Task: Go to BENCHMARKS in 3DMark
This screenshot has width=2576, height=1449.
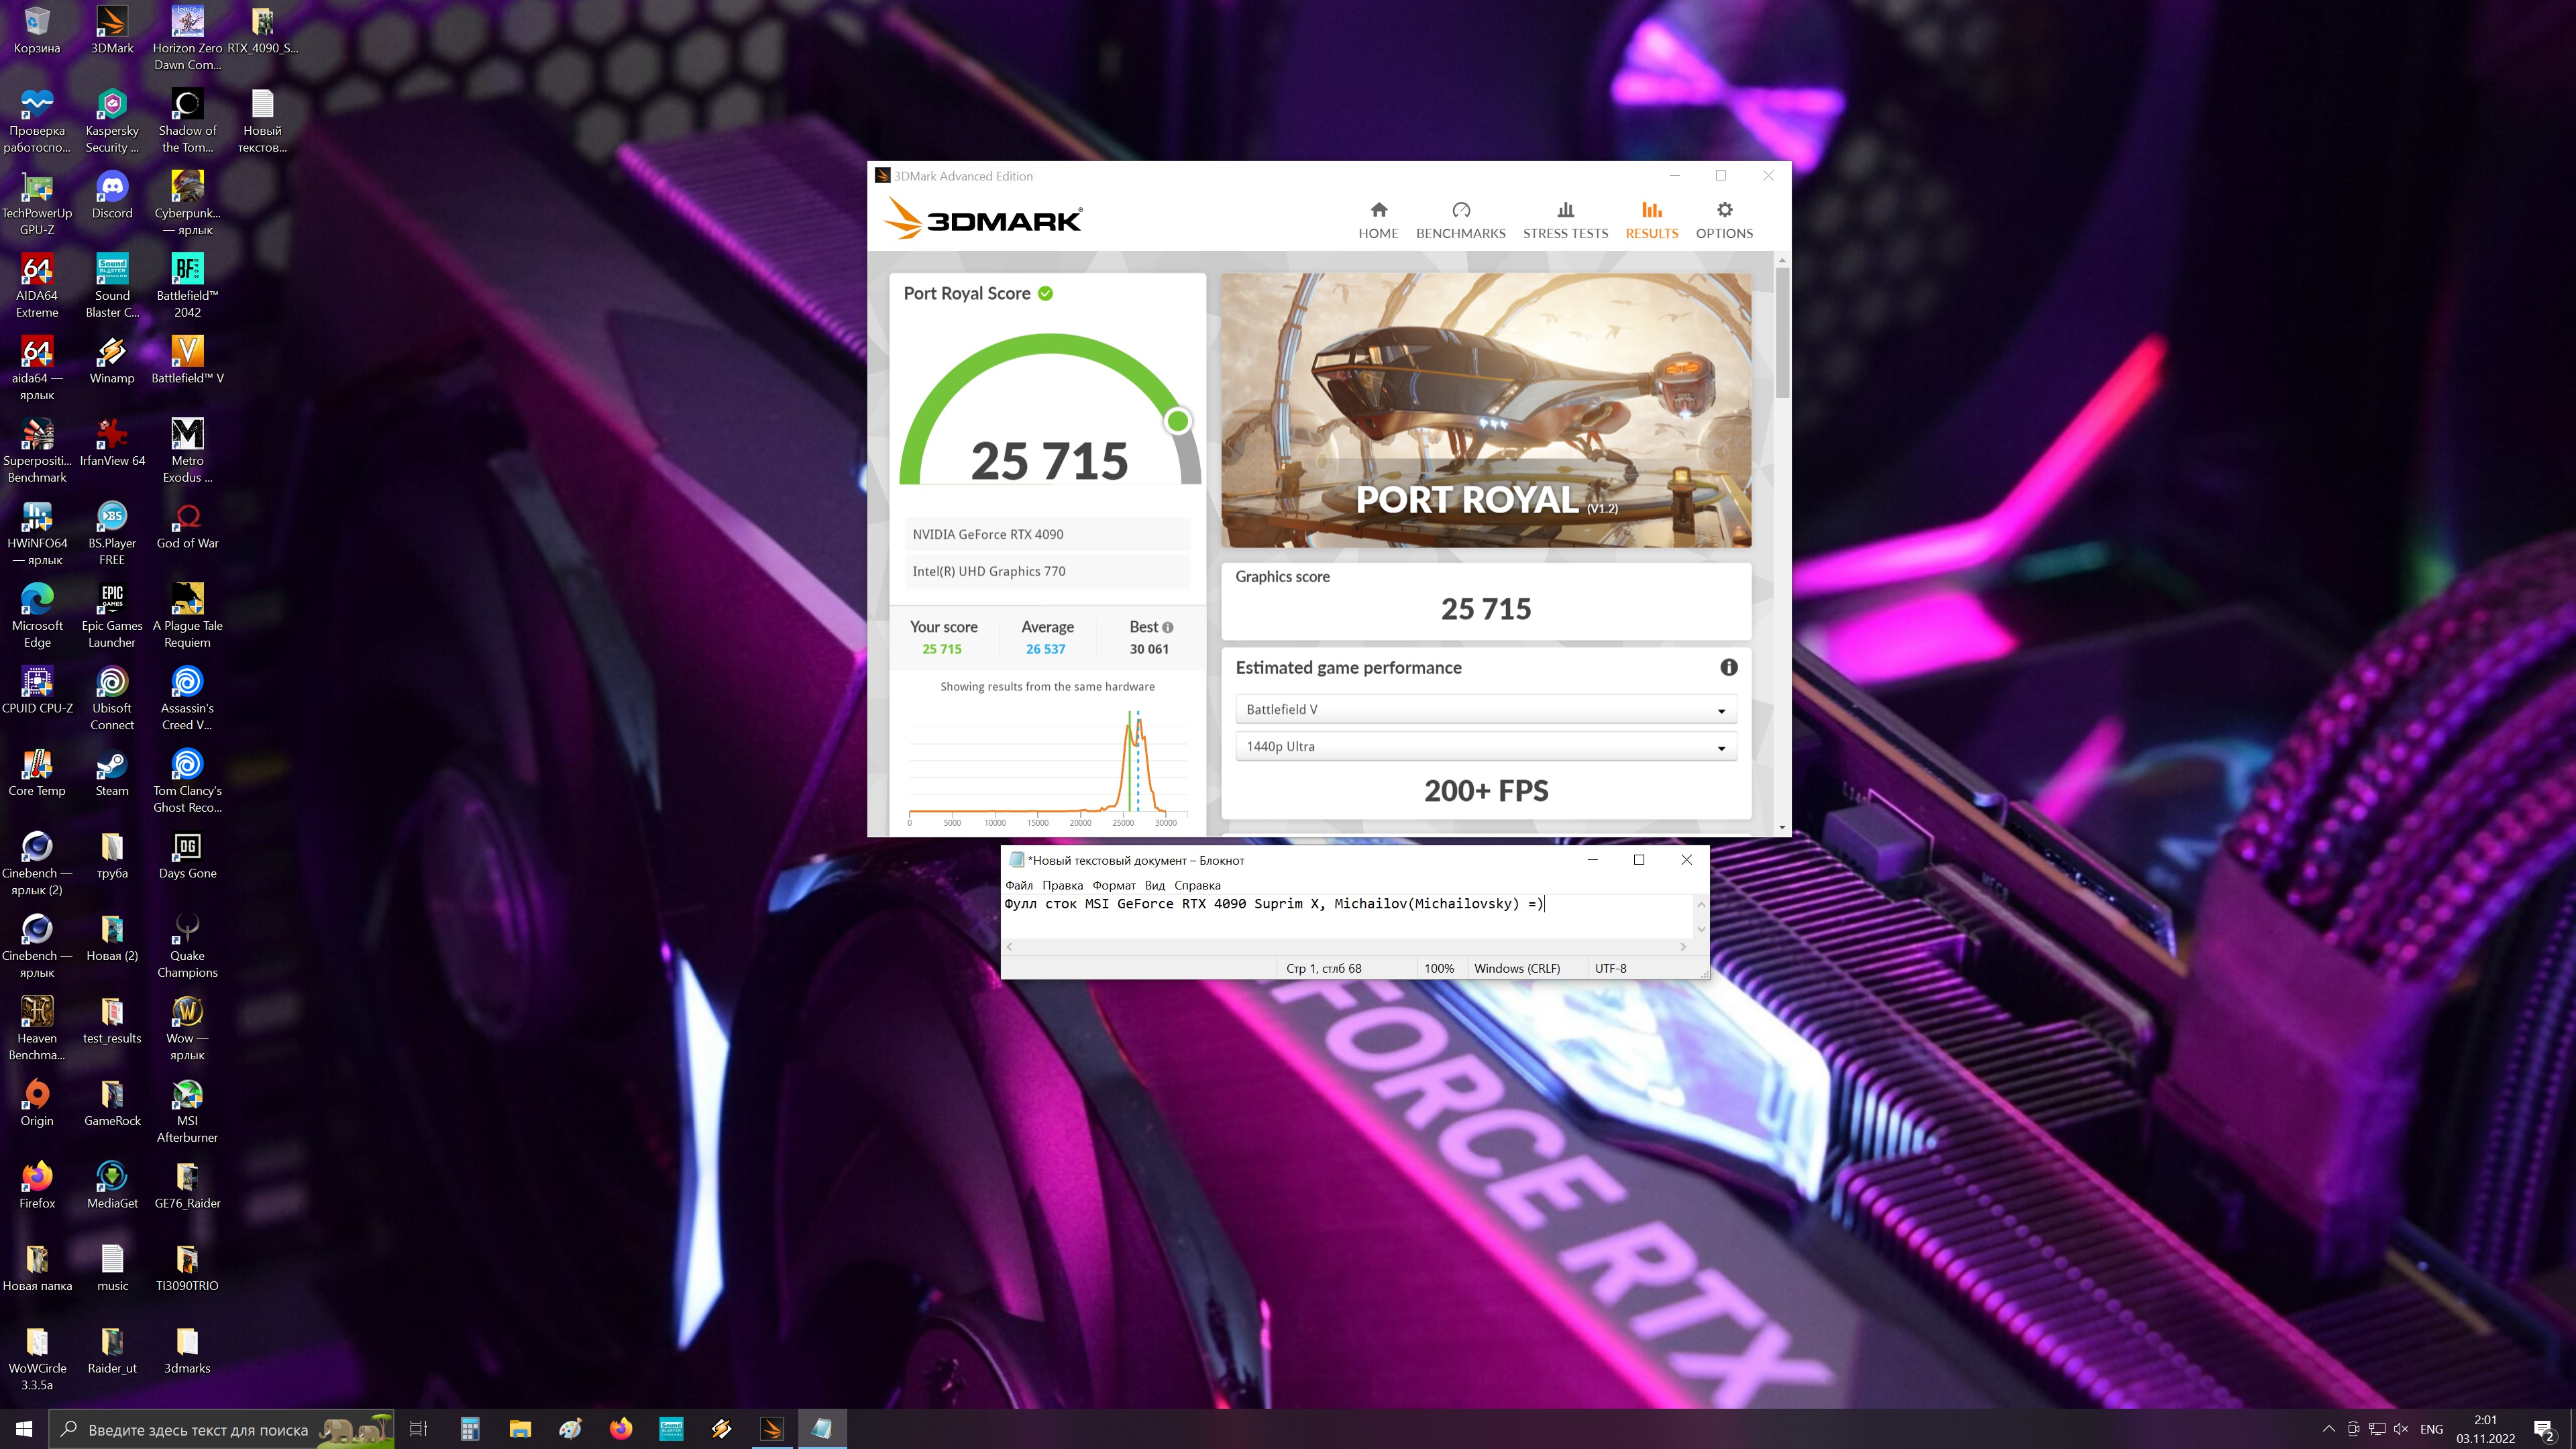Action: tap(1460, 220)
